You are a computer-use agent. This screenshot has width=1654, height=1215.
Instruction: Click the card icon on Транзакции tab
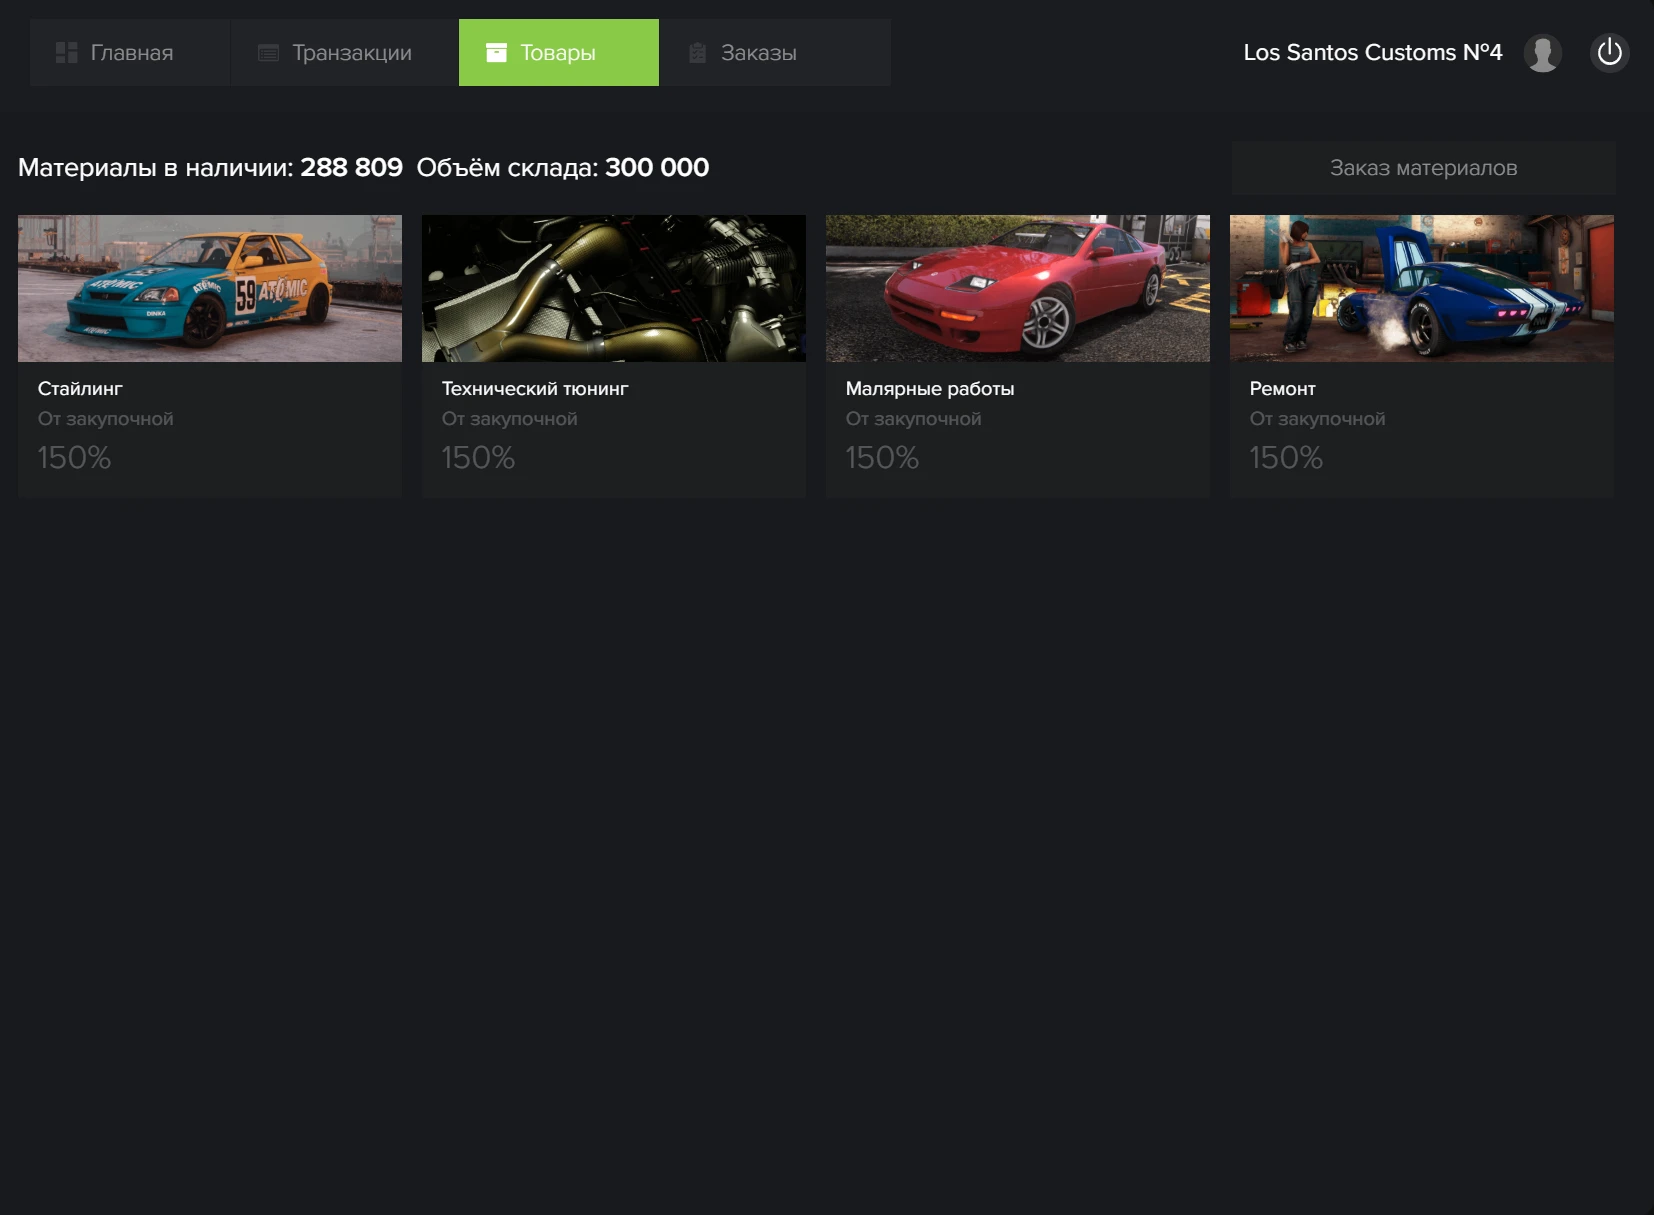point(268,53)
